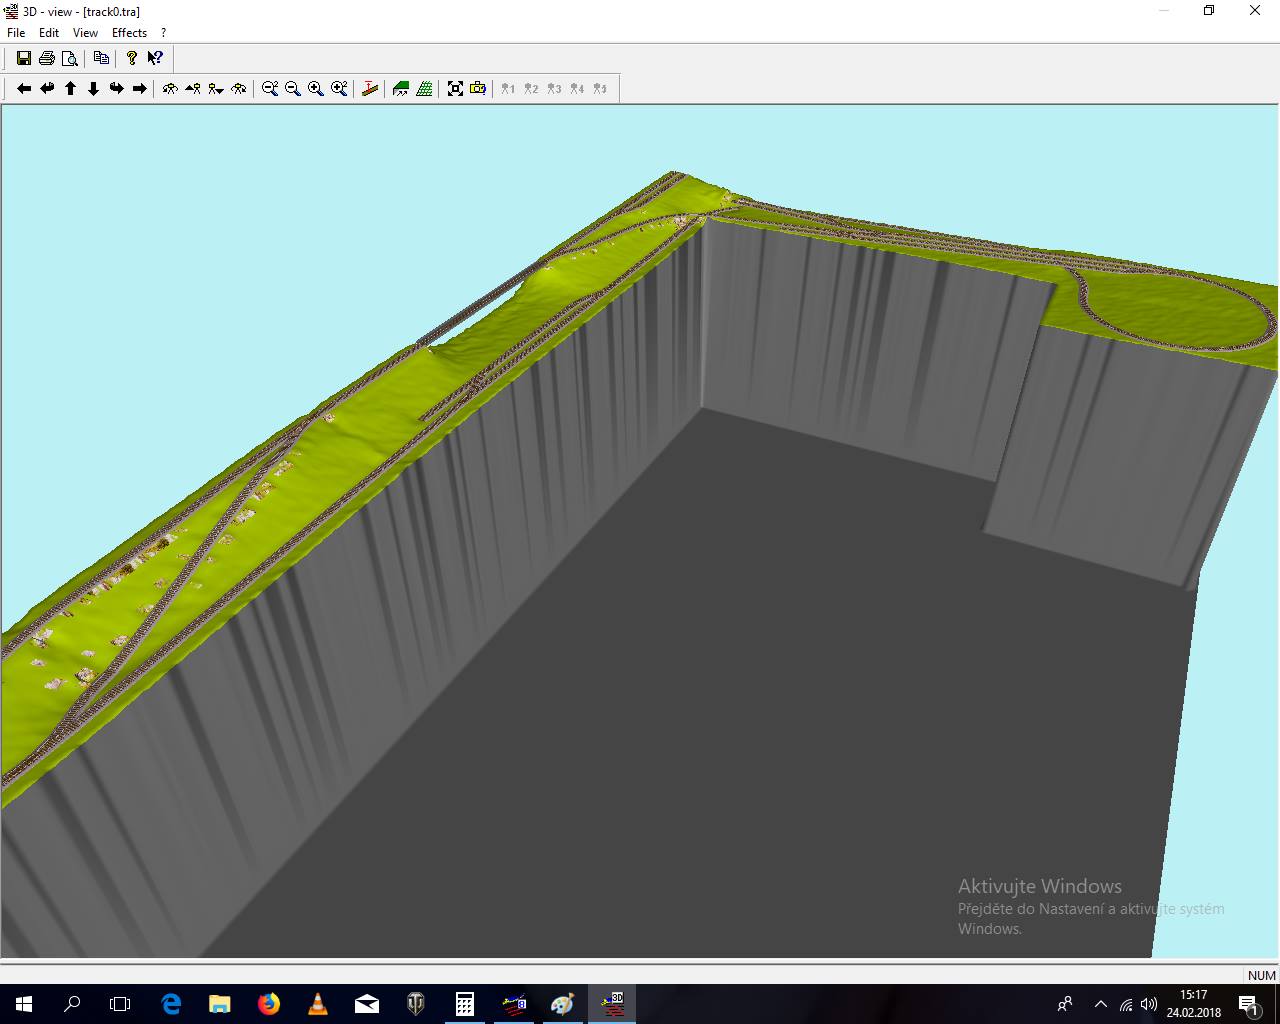The image size is (1280, 1024).
Task: Open VLC media player from the taskbar
Action: [318, 1004]
